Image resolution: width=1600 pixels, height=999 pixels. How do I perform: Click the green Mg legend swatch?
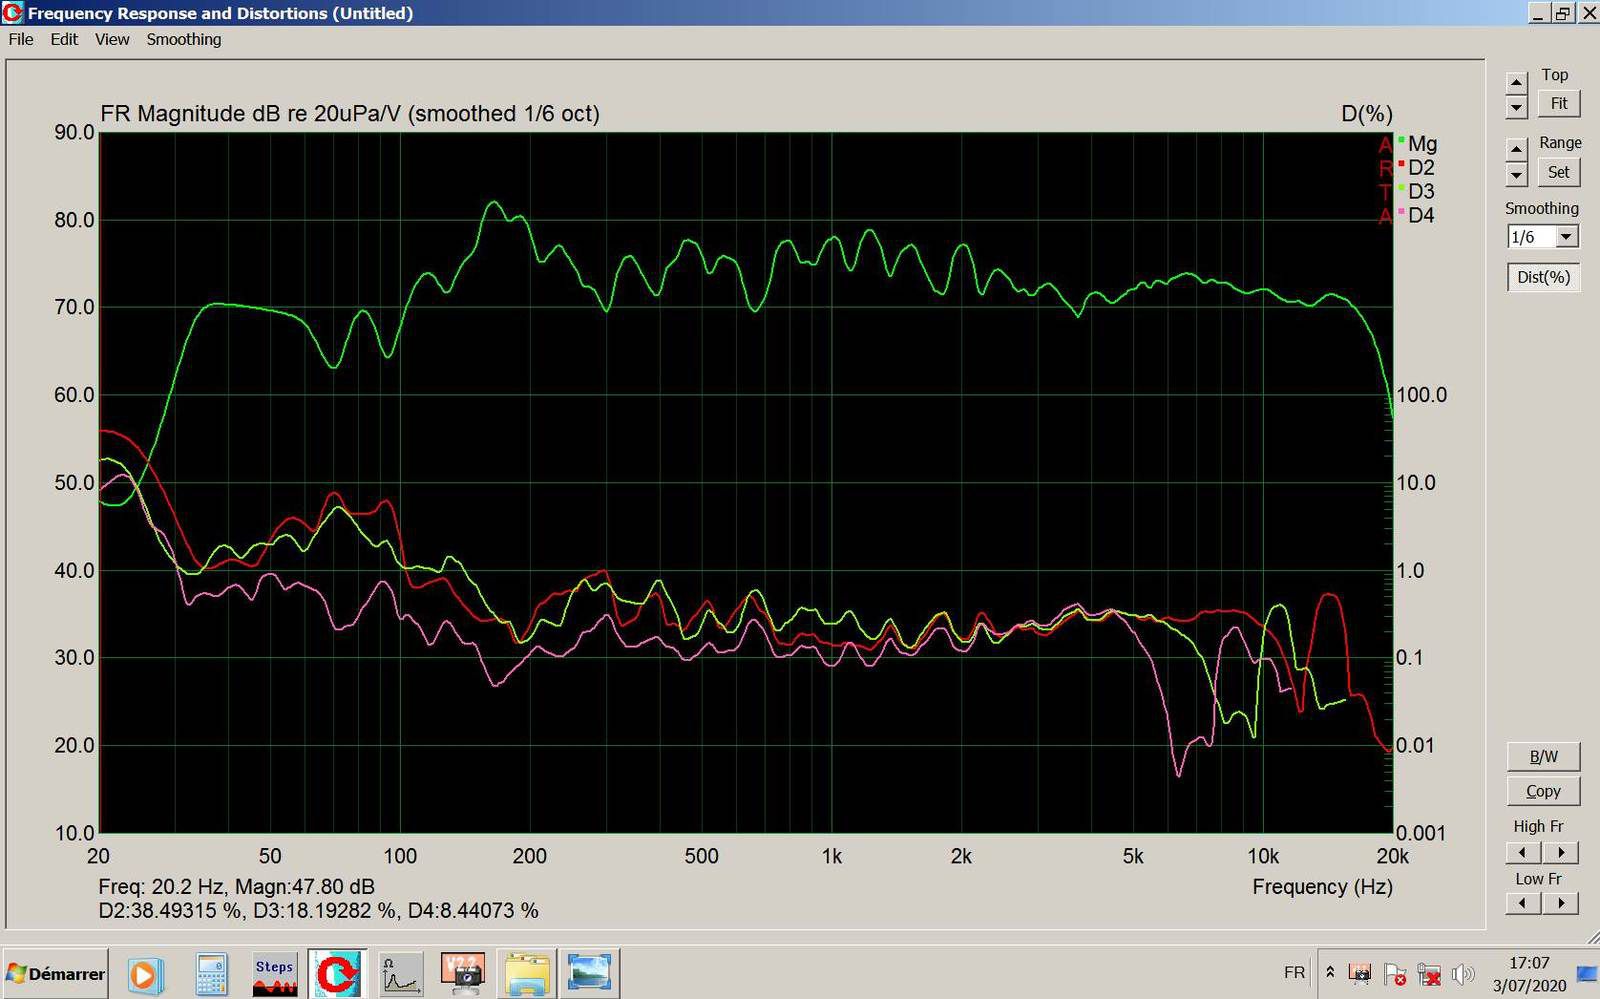point(1401,140)
